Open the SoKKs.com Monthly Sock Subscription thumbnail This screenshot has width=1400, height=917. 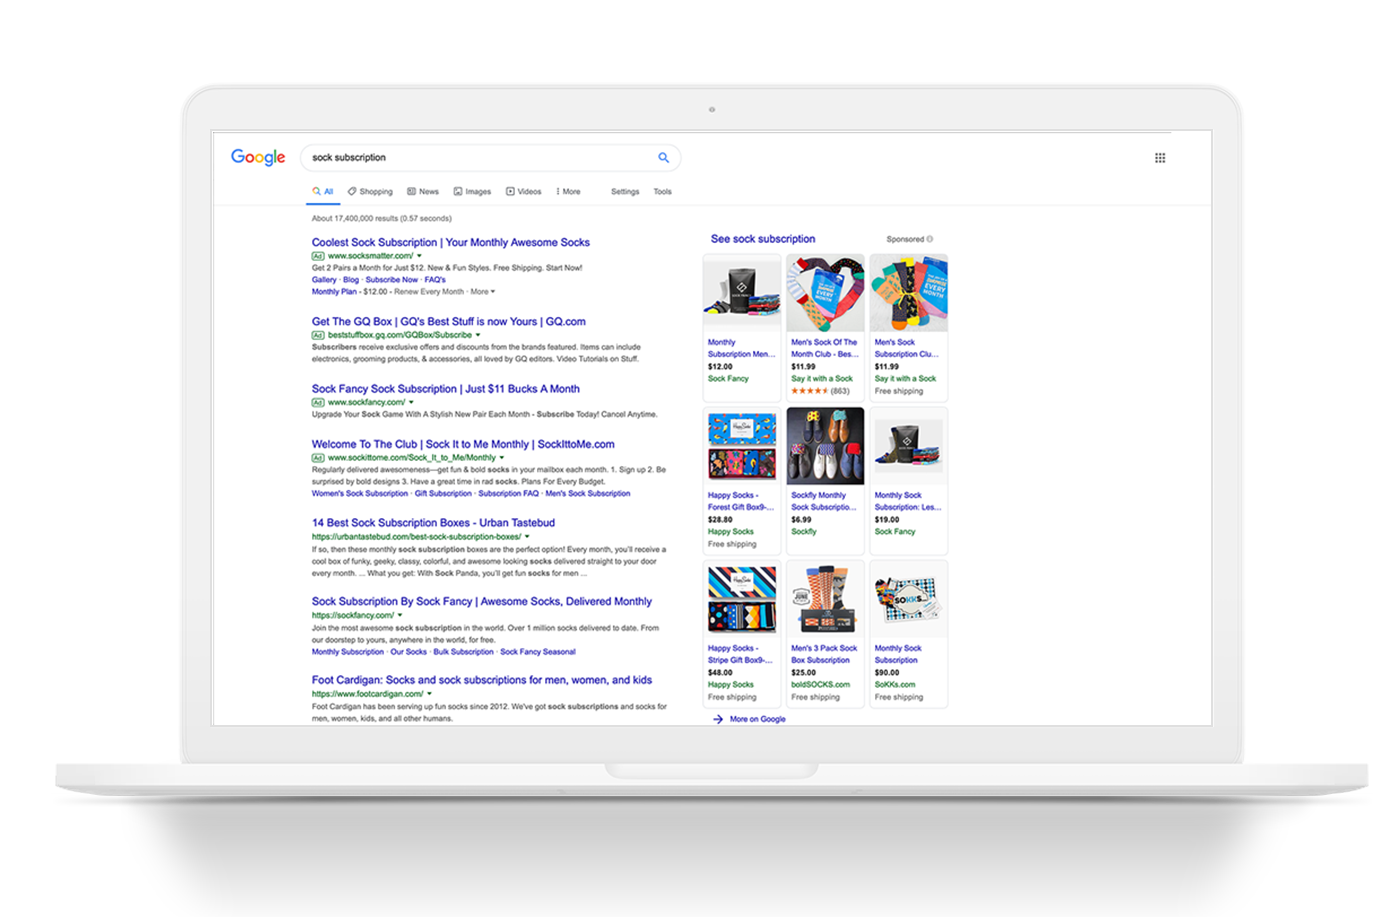point(908,599)
